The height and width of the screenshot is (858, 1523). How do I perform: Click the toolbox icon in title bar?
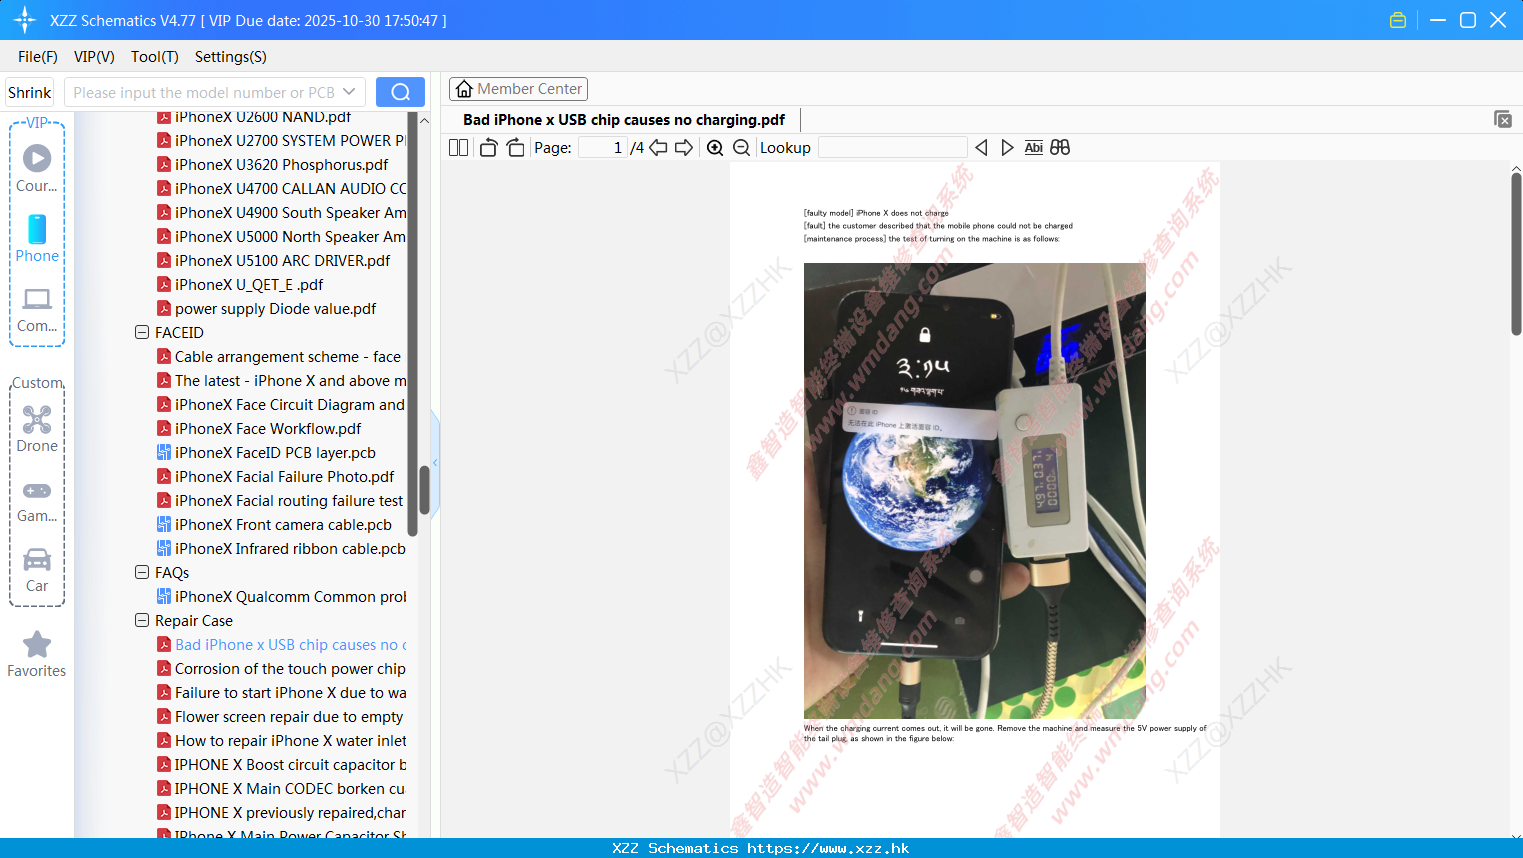pyautogui.click(x=1398, y=20)
